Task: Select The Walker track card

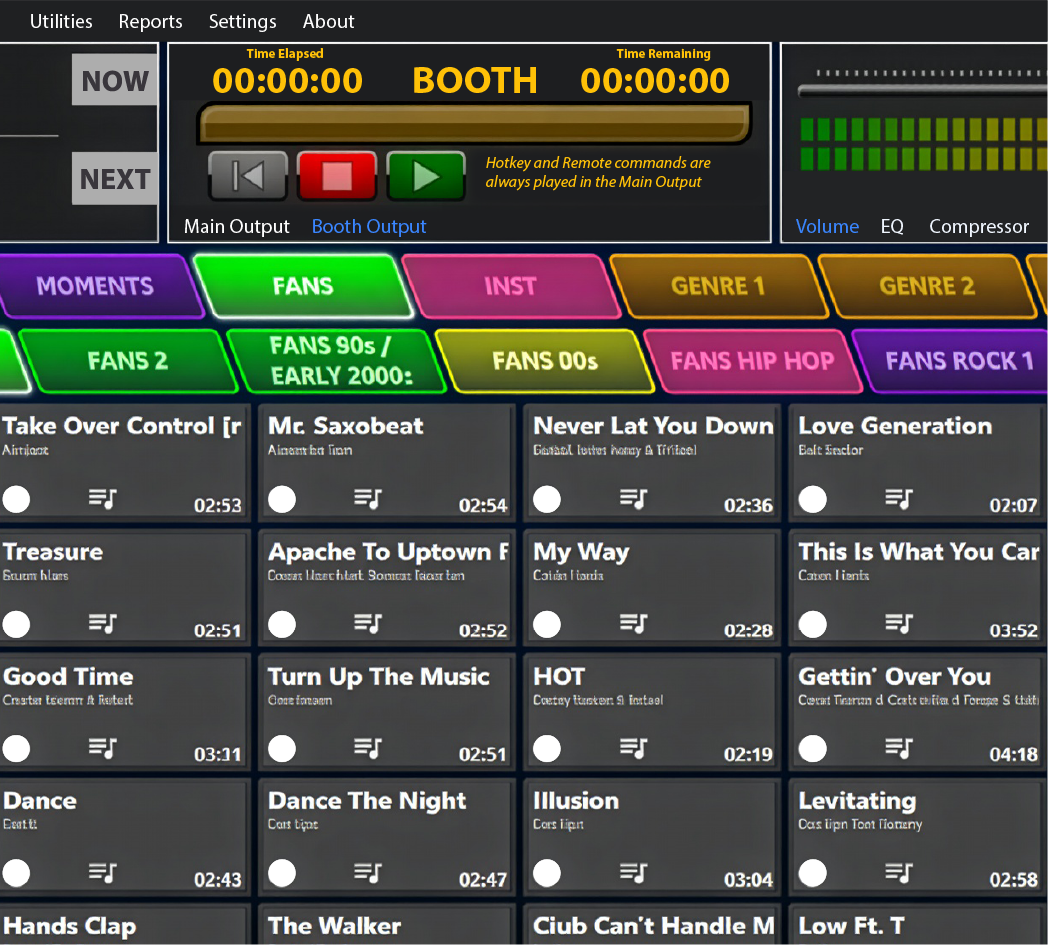Action: pos(387,925)
